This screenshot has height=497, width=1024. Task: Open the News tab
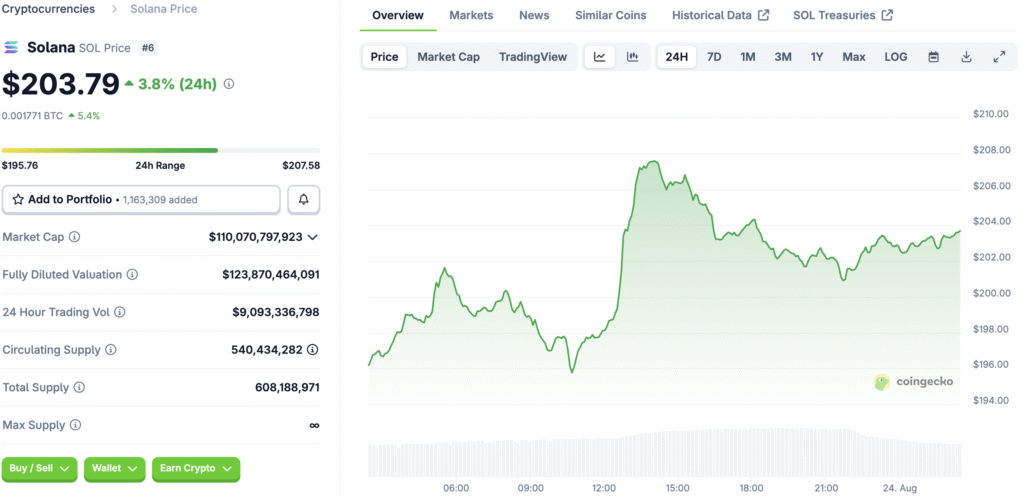point(534,15)
